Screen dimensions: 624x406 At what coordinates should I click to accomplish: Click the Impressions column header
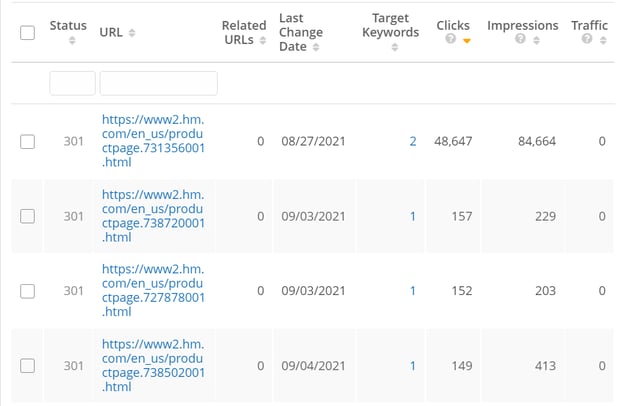tap(523, 25)
